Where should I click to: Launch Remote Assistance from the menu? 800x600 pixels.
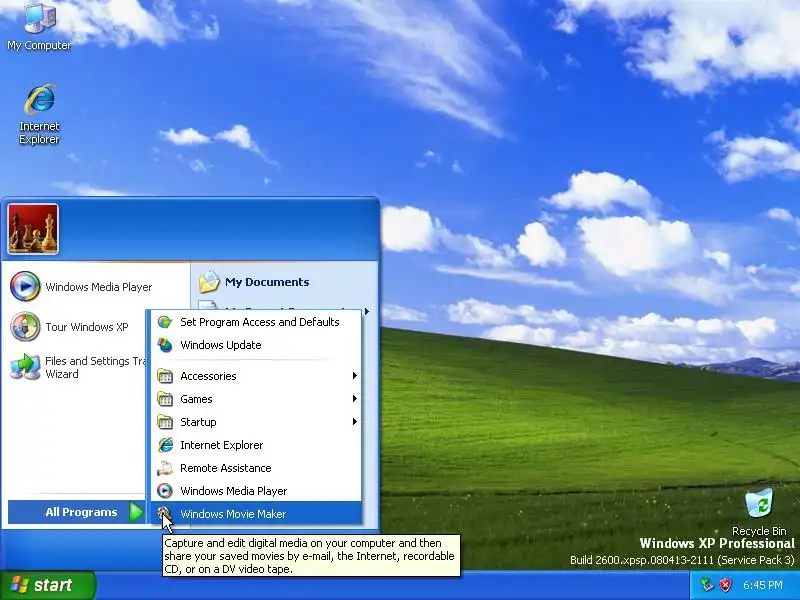(256, 468)
